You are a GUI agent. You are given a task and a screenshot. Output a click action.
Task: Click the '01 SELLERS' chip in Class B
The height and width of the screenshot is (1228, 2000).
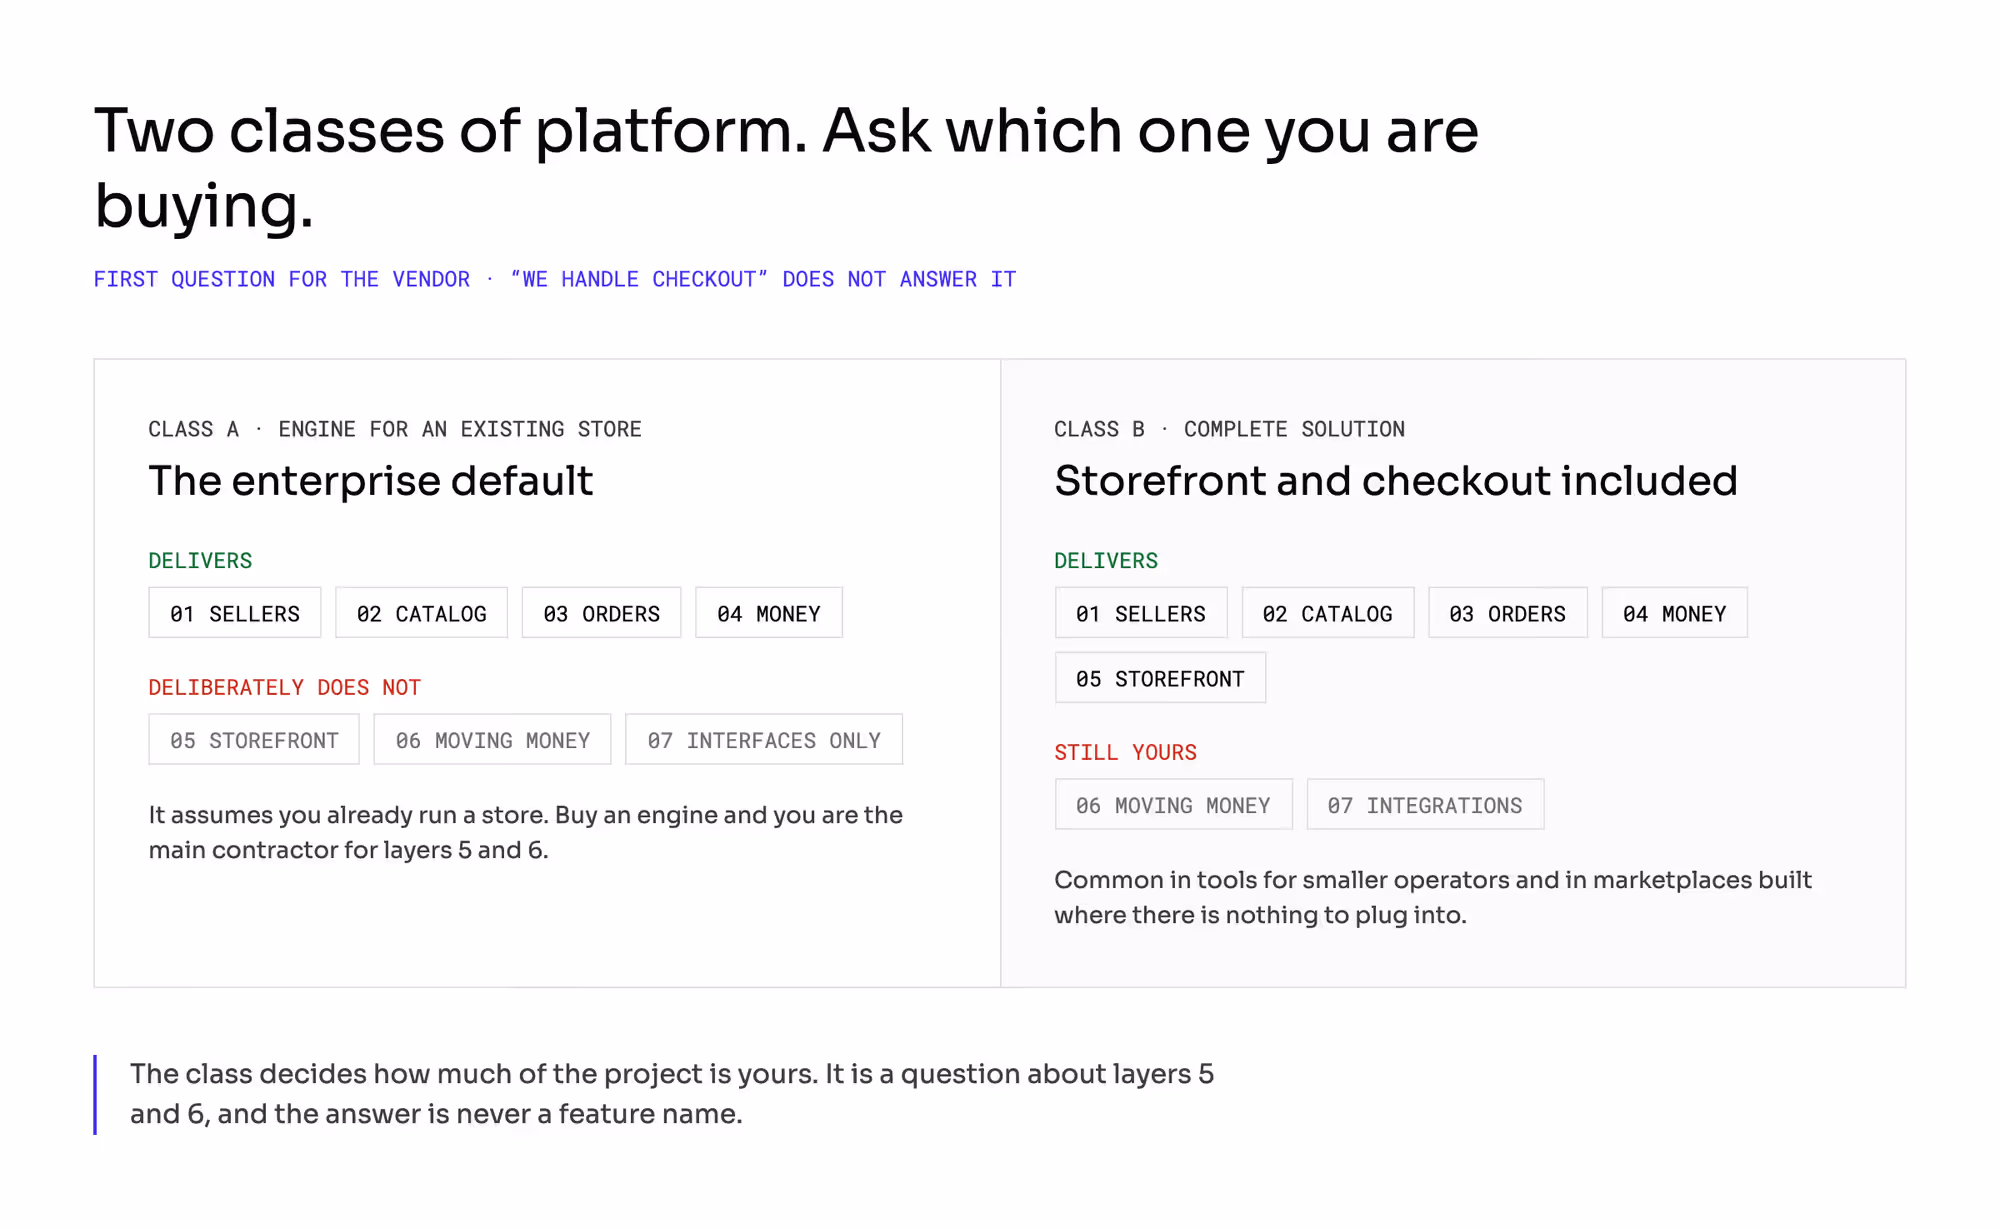[1141, 613]
